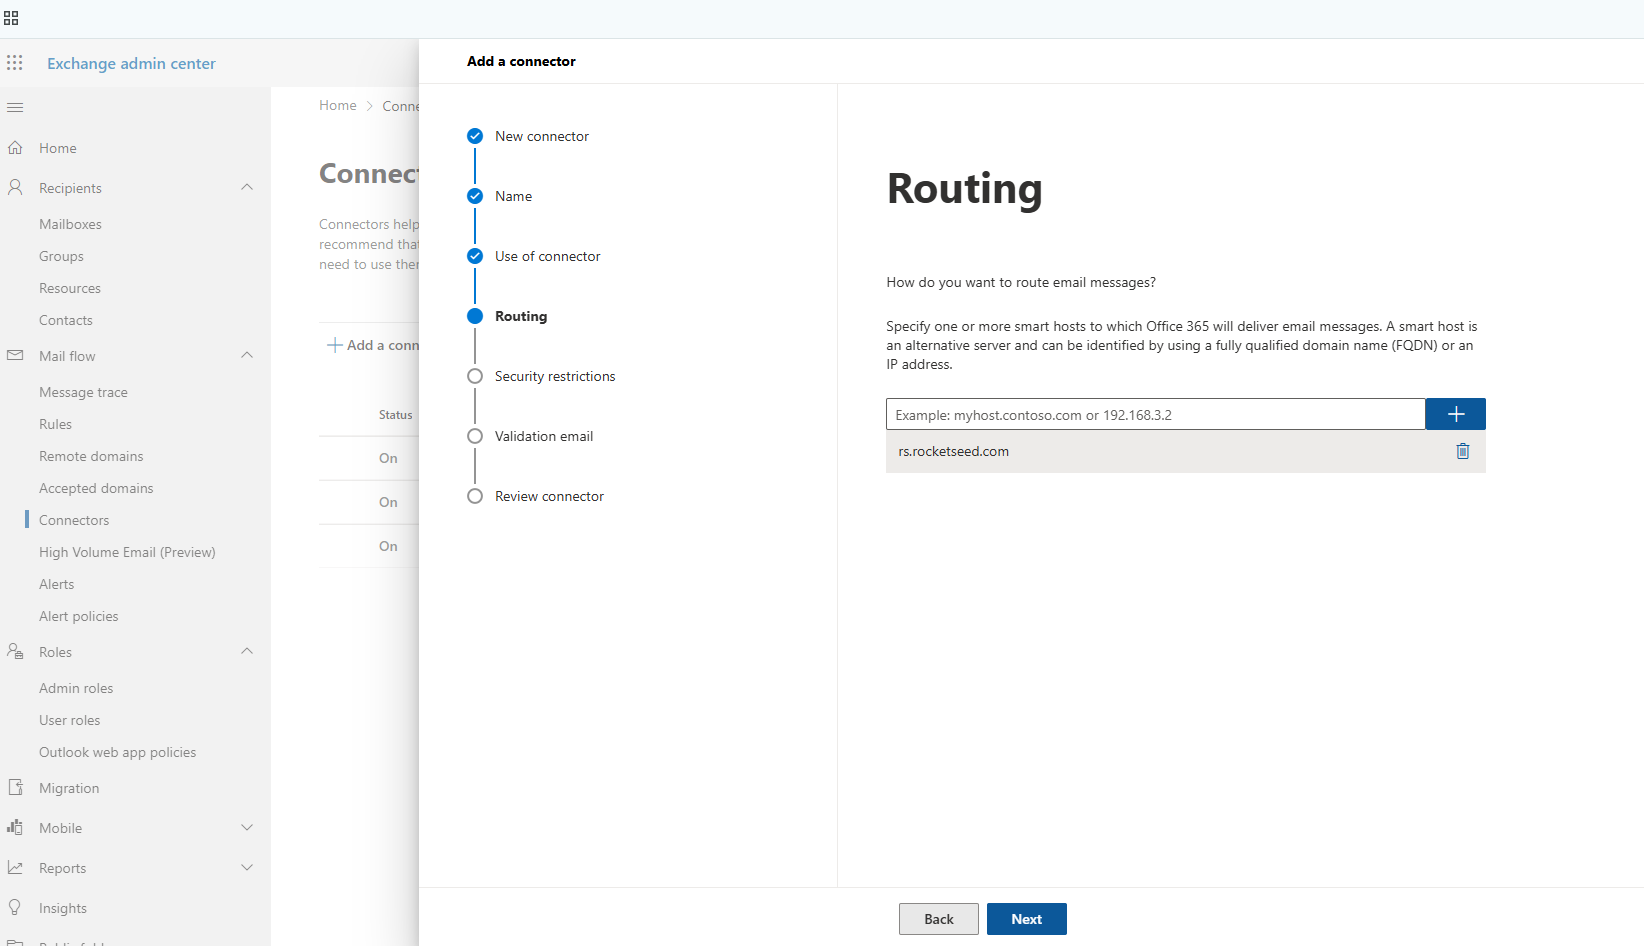Select the Review connector step circle

point(475,496)
